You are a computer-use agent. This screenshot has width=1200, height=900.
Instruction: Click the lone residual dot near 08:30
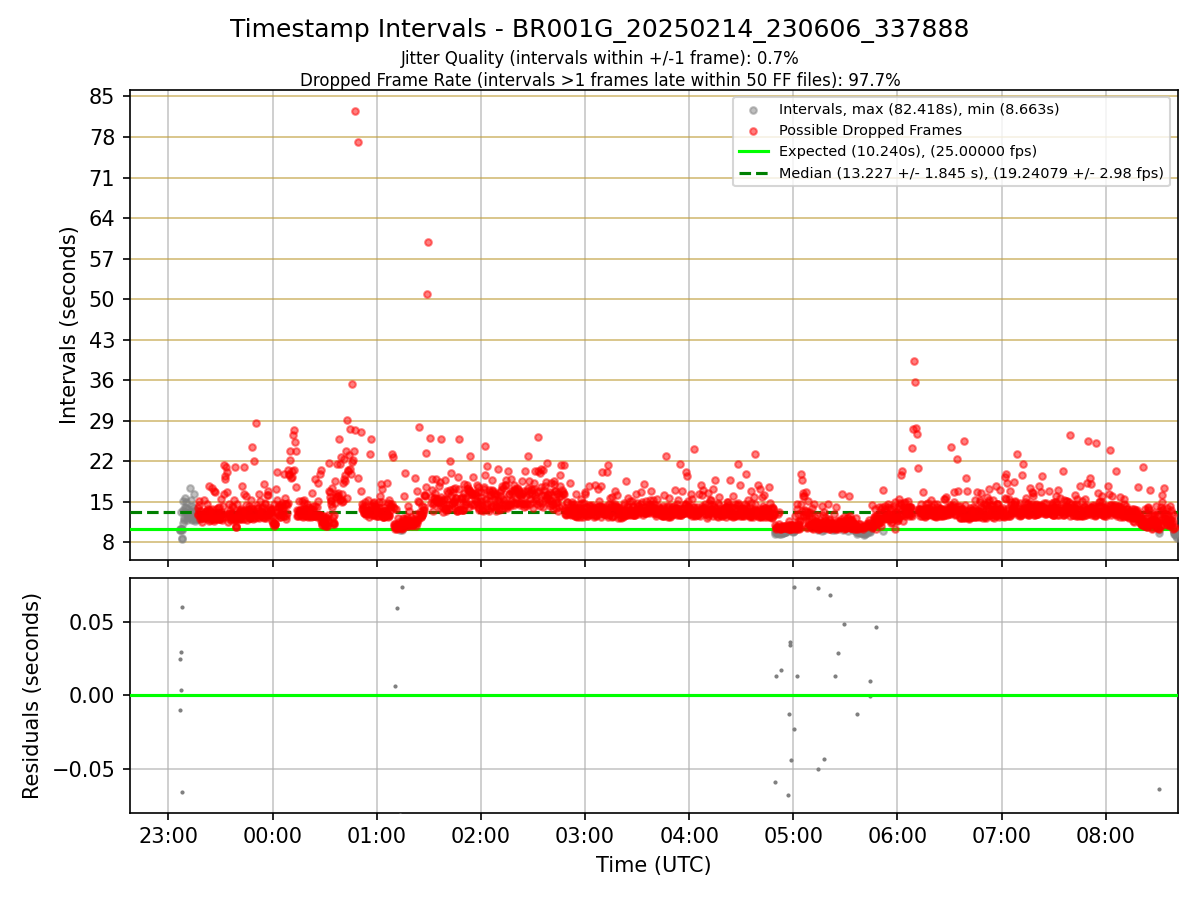coord(1159,789)
